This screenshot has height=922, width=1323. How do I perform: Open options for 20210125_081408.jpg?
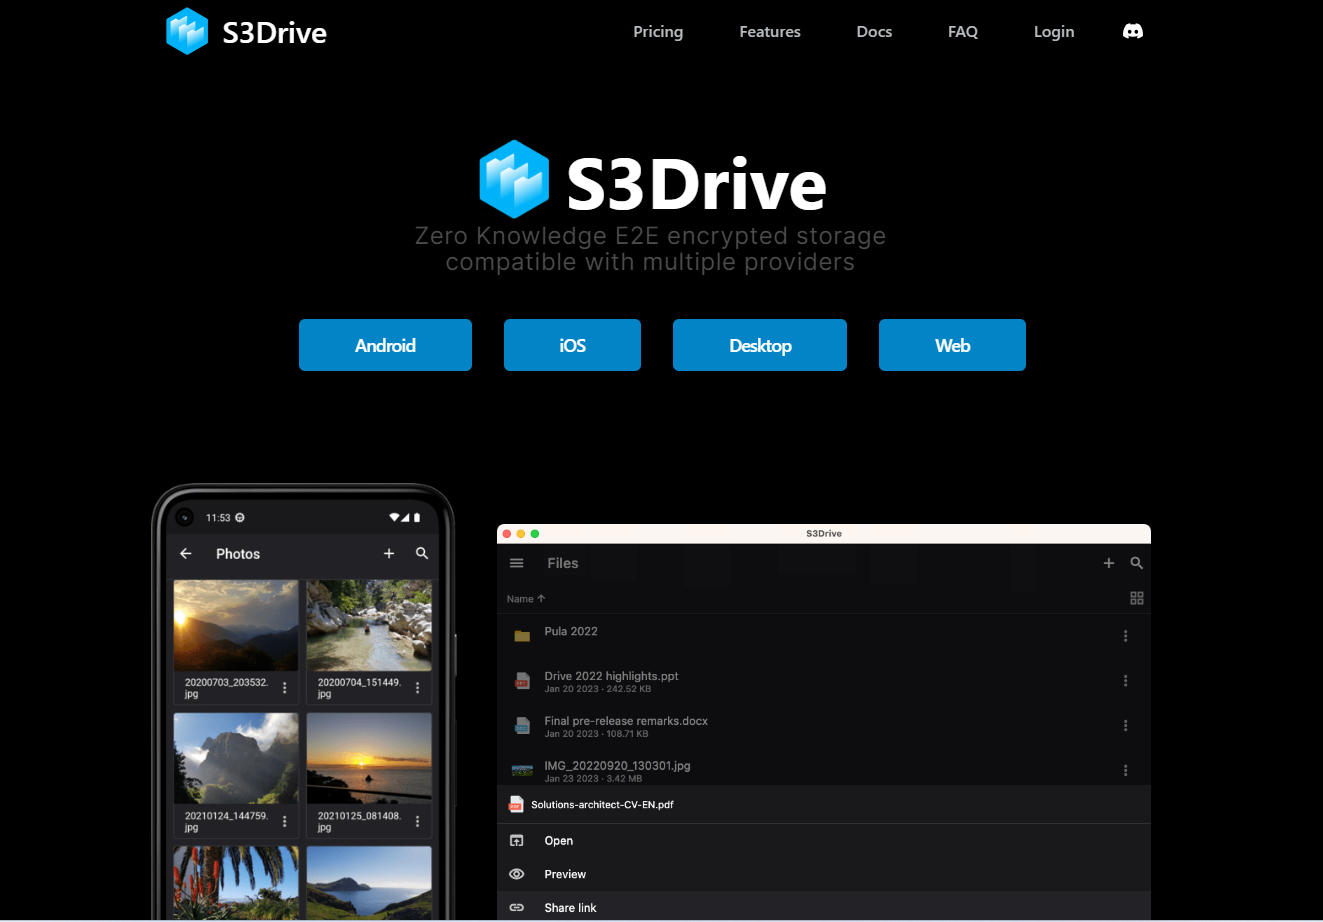418,821
